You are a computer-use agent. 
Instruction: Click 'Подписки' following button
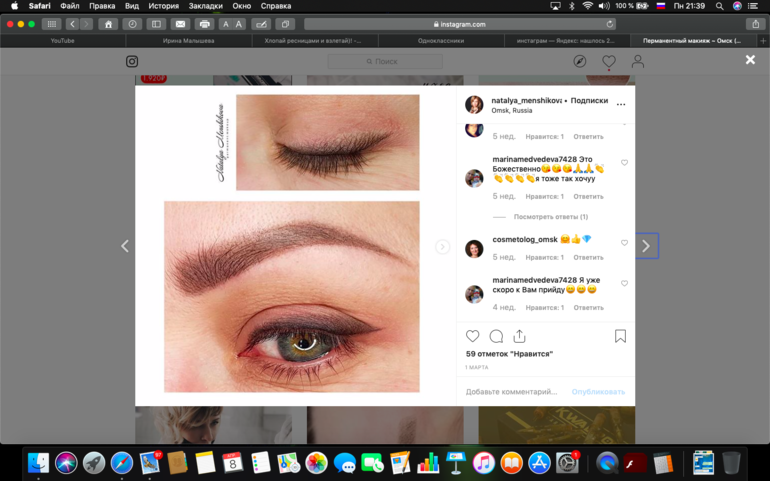[x=589, y=100]
